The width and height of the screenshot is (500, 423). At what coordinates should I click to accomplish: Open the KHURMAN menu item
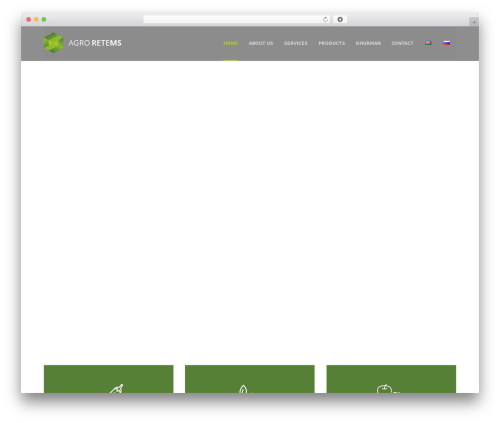[x=368, y=43]
